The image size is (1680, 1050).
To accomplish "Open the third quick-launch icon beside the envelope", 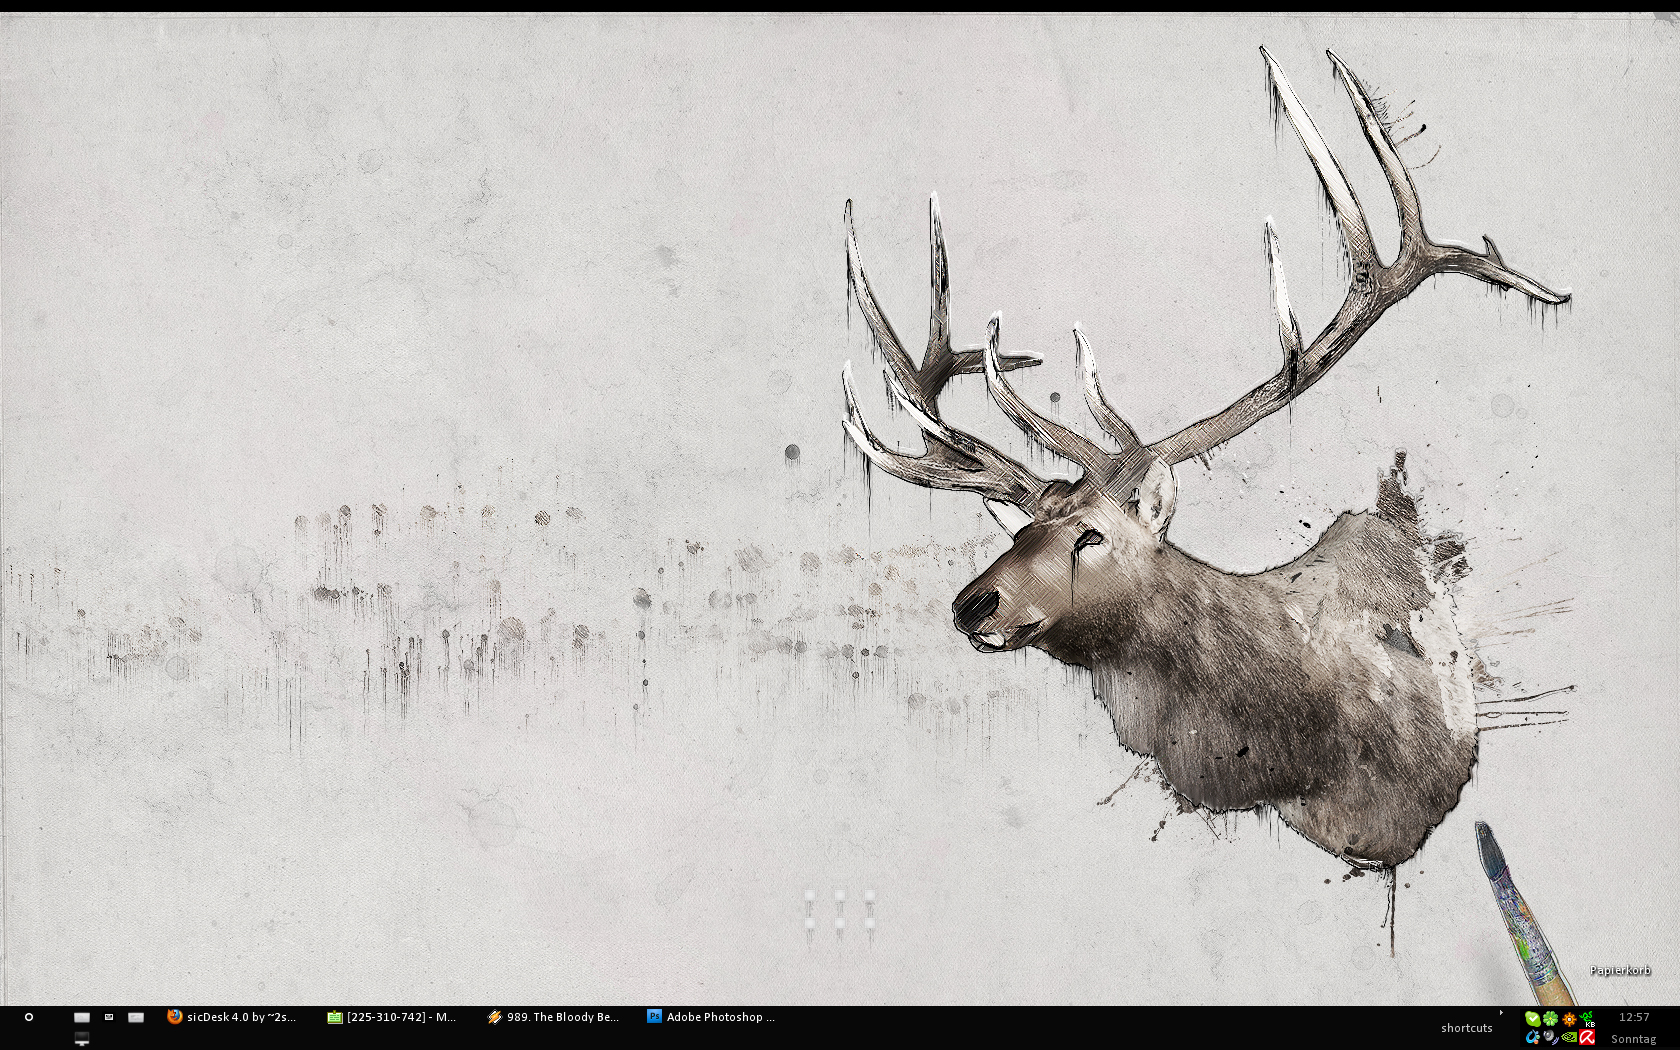I will tap(136, 1017).
